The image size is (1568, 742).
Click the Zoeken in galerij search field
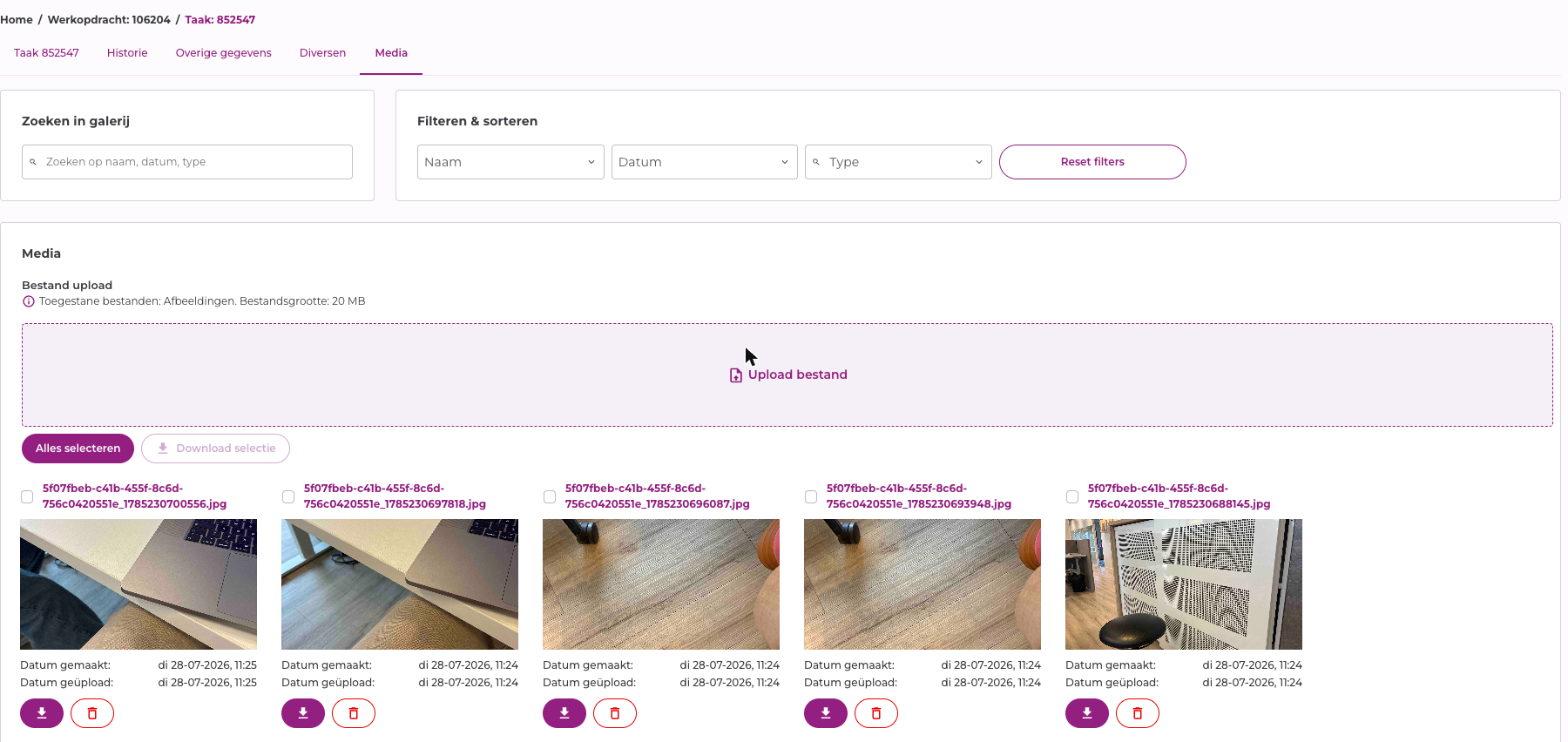[187, 162]
